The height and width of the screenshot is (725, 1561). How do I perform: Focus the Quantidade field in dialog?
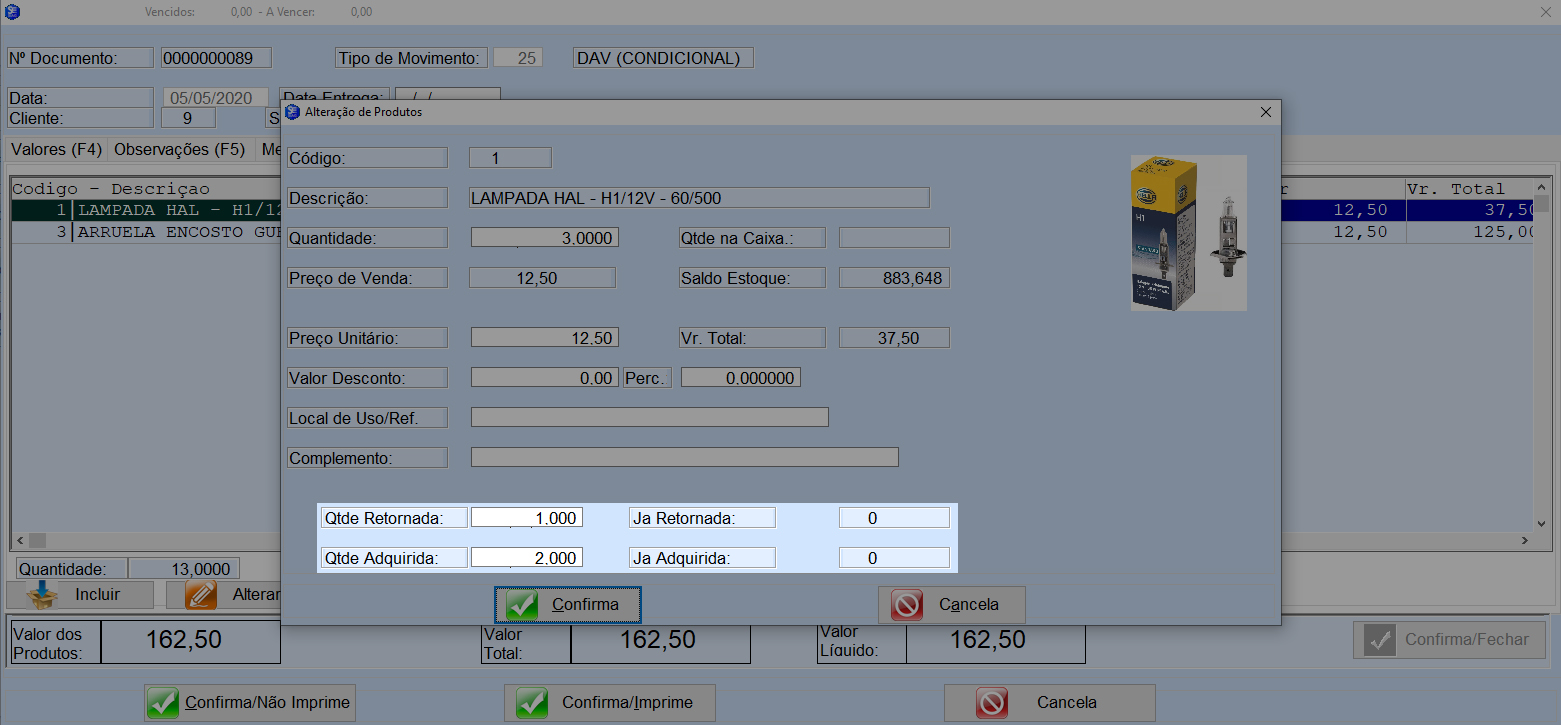544,238
